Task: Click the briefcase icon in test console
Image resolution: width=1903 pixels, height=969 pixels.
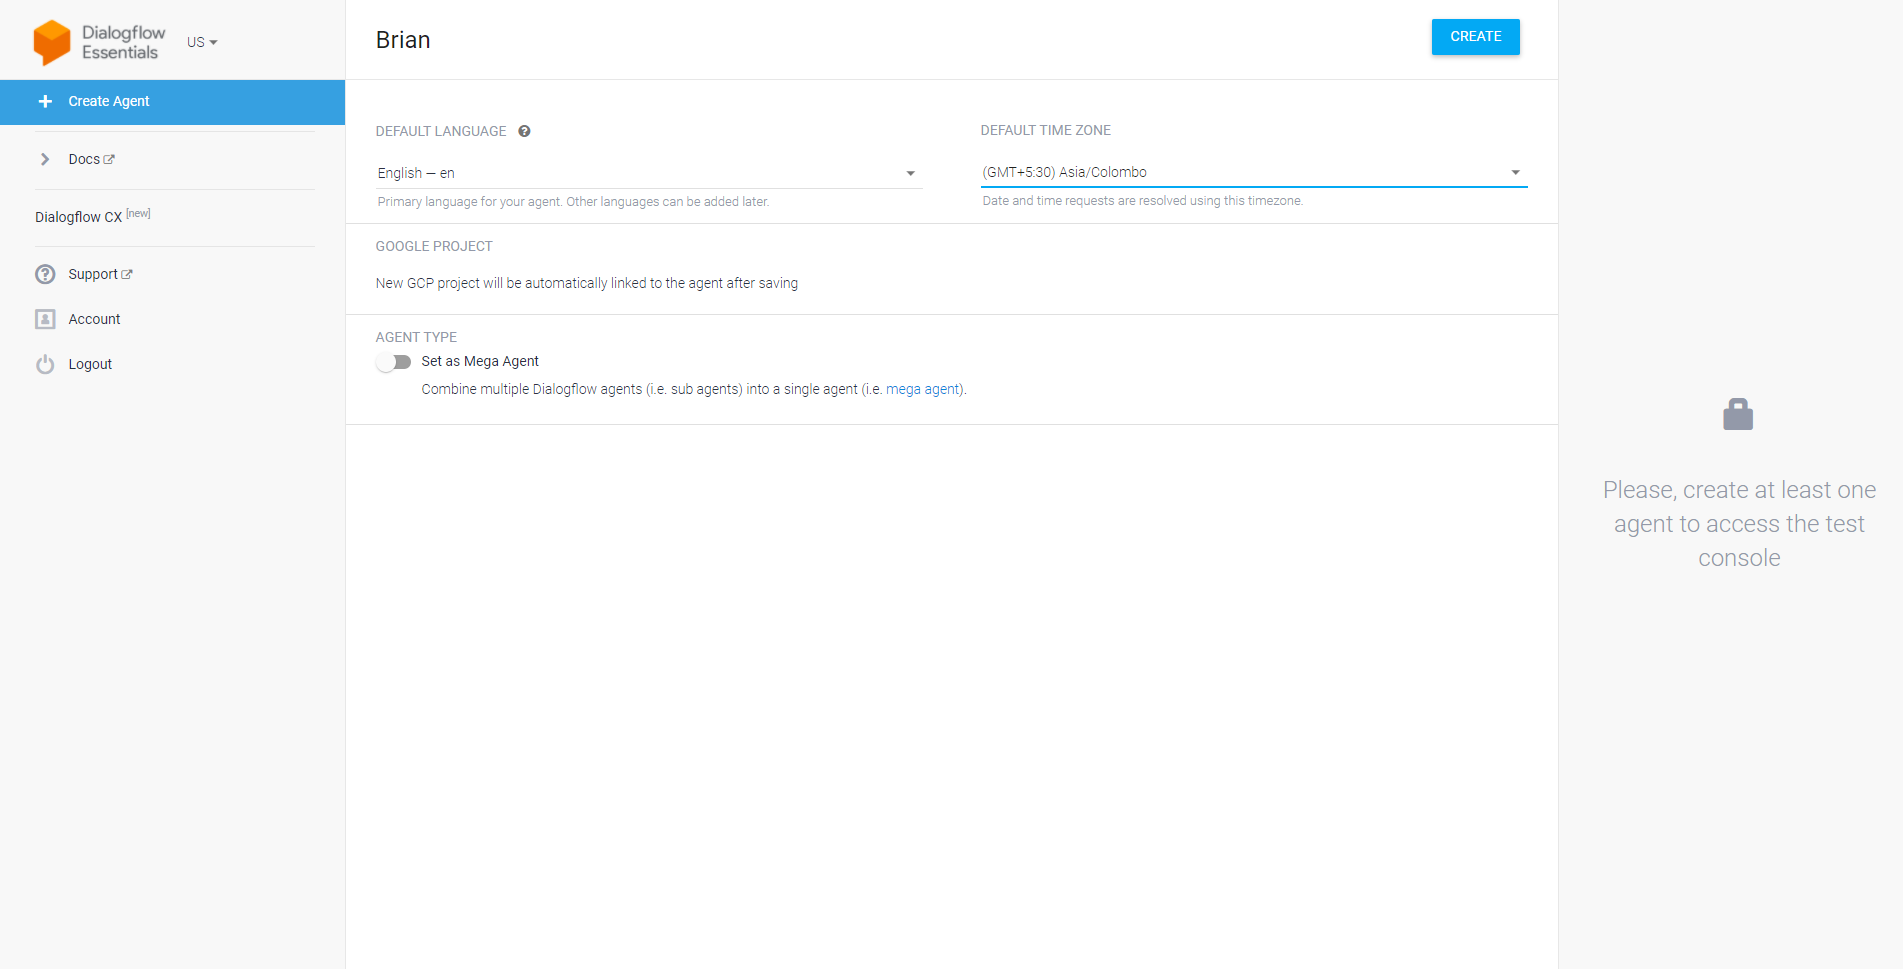Action: point(1738,414)
